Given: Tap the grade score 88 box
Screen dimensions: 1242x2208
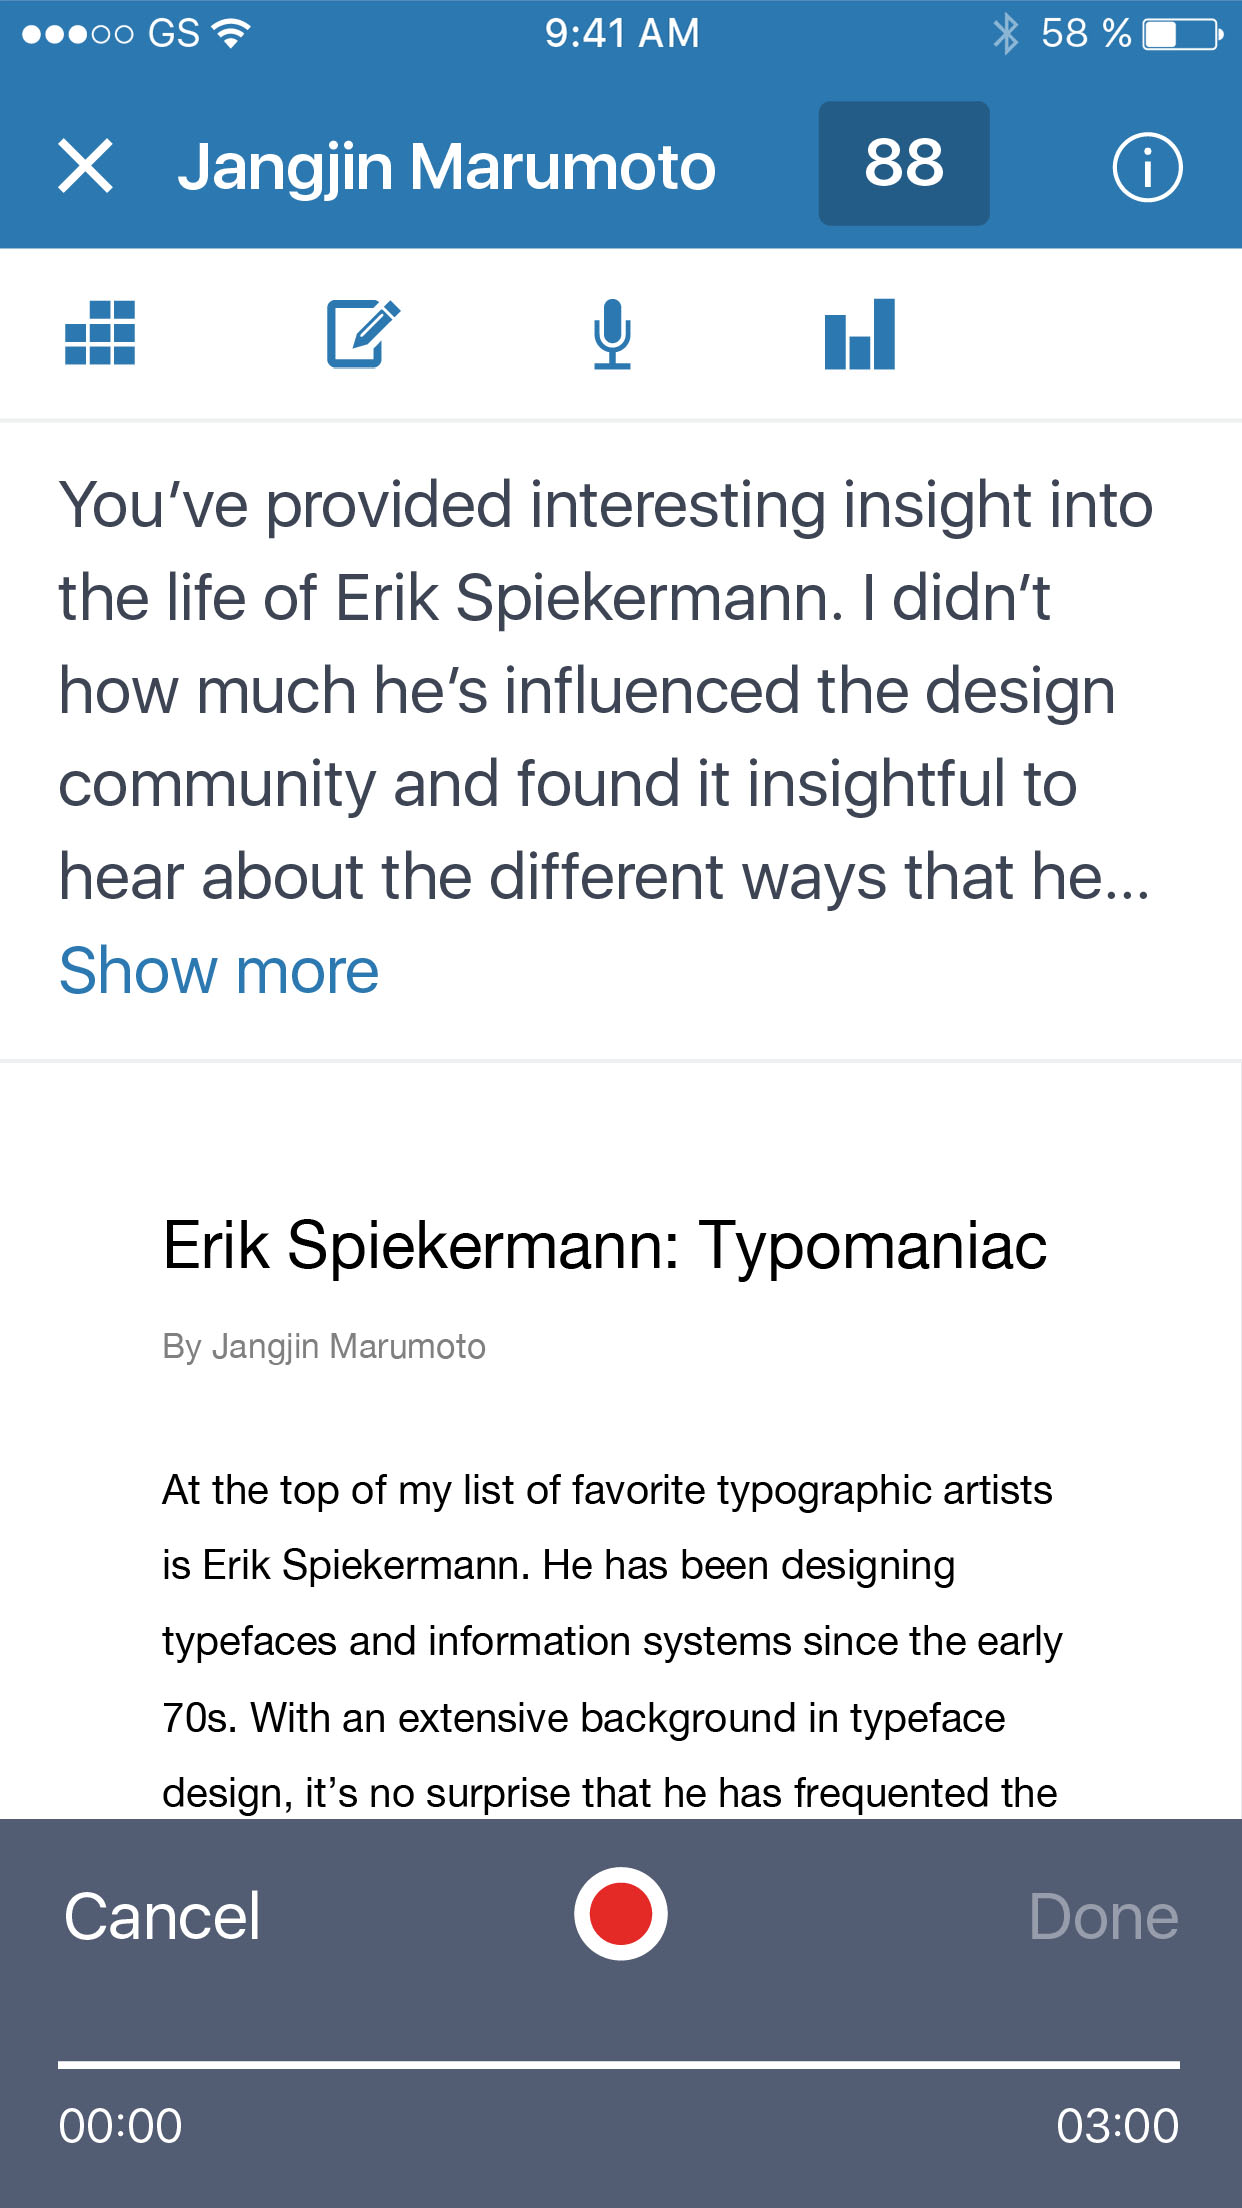Looking at the screenshot, I should coord(904,164).
